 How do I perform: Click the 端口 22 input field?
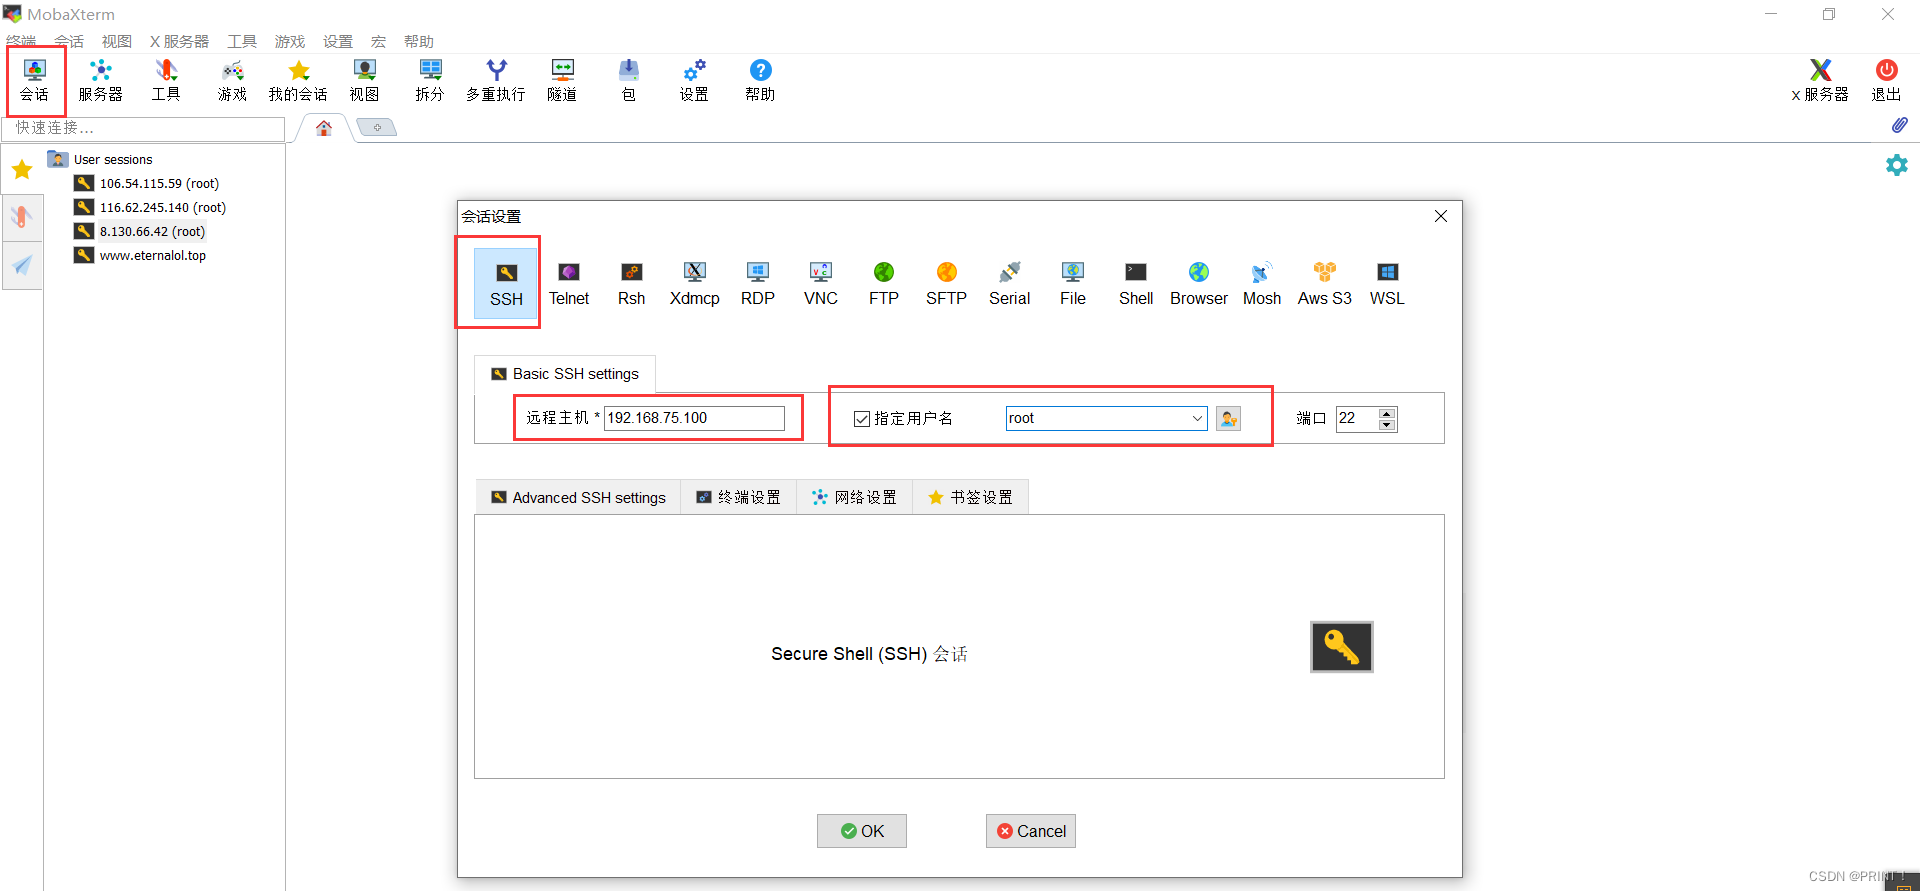pos(1357,418)
